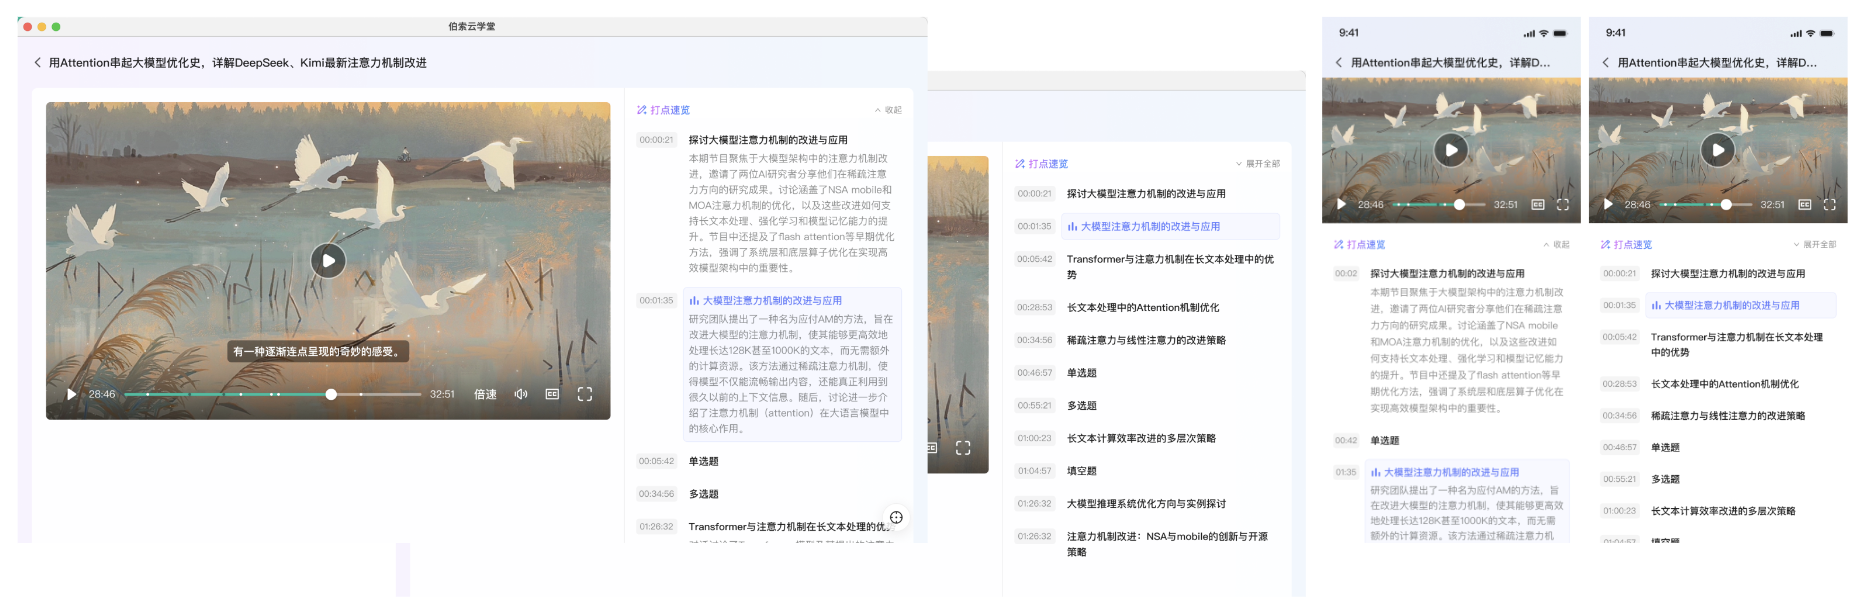Tap the small play icon on the left phone player
This screenshot has width=1872, height=606.
[1341, 204]
